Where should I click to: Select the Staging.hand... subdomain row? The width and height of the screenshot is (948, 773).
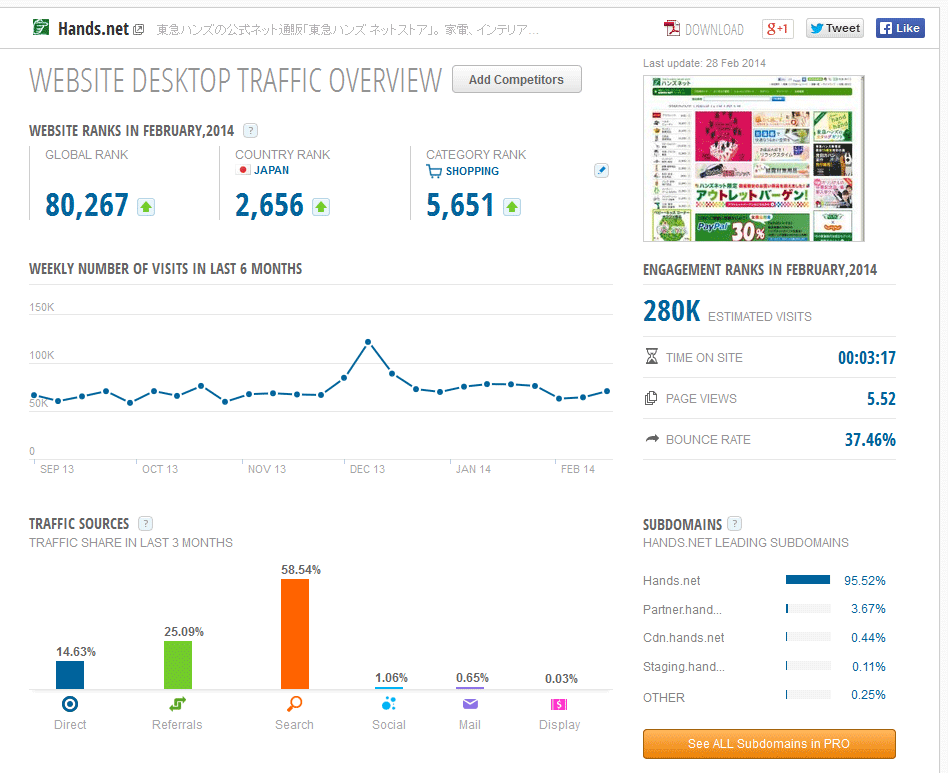point(764,667)
